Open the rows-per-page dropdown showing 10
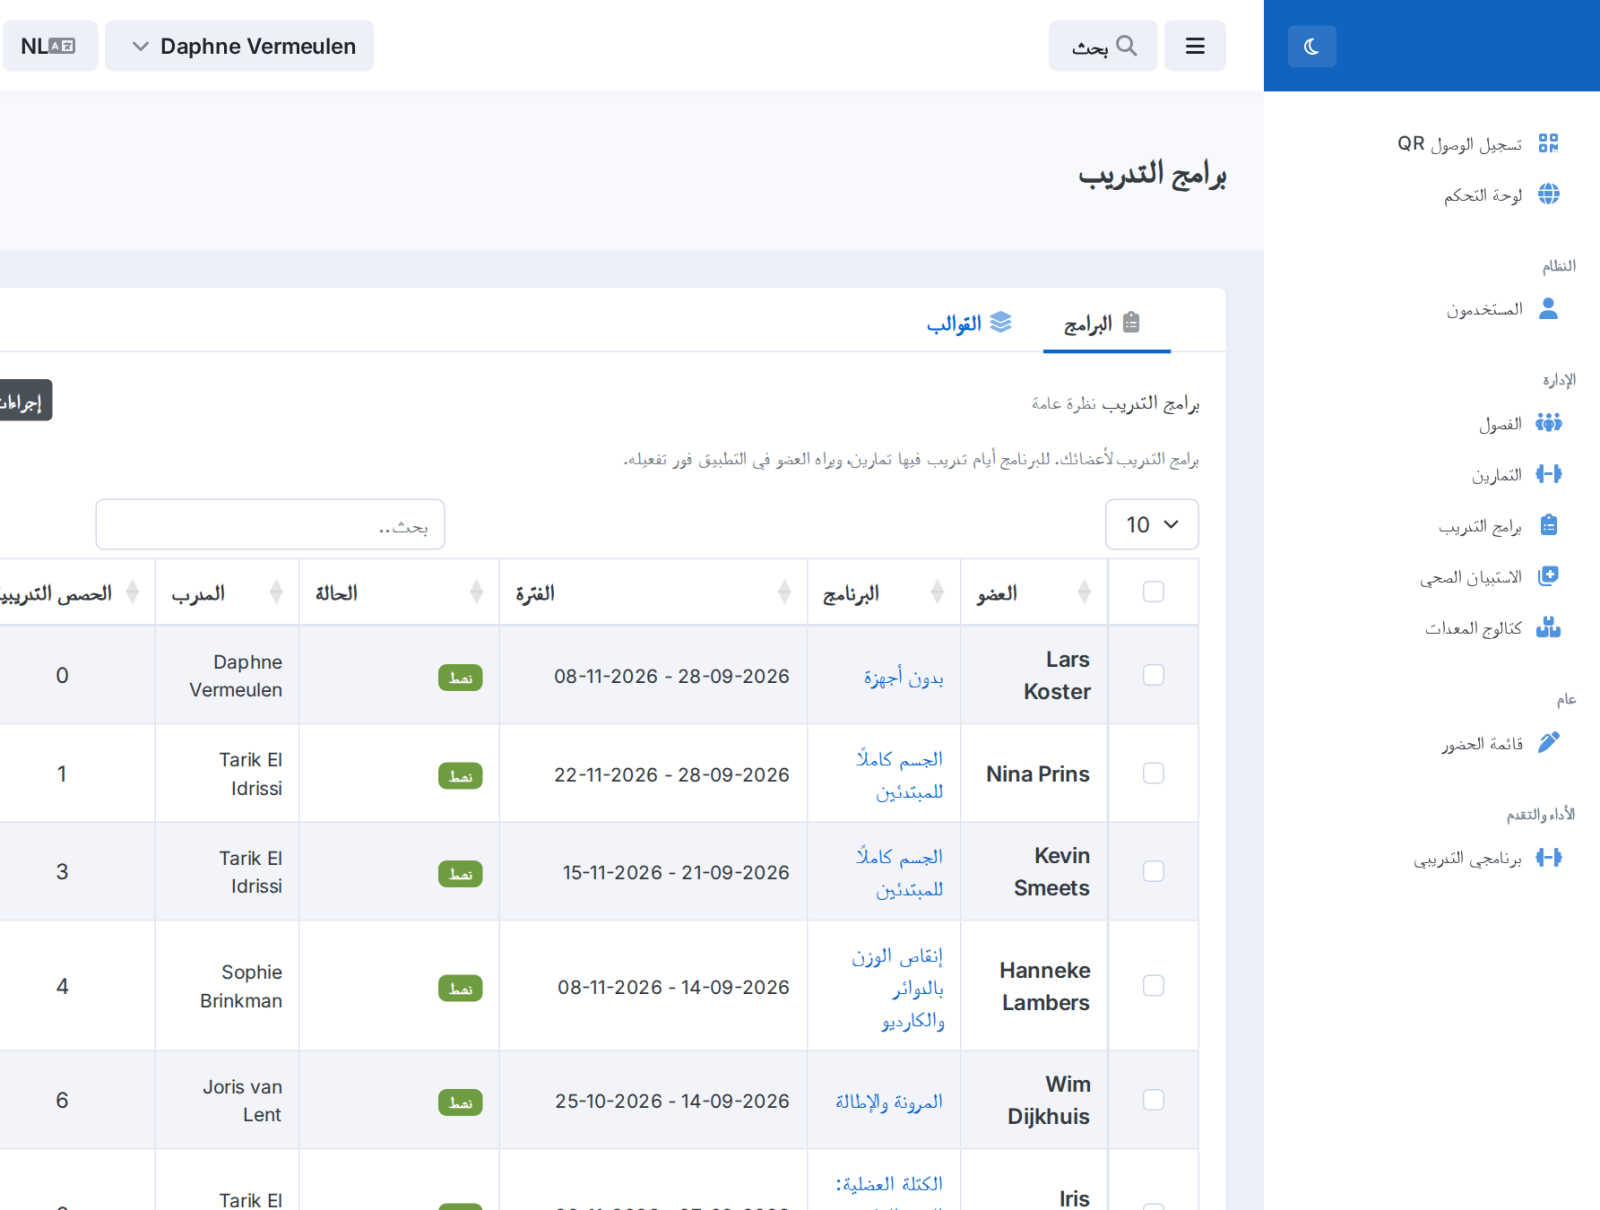 click(x=1152, y=525)
